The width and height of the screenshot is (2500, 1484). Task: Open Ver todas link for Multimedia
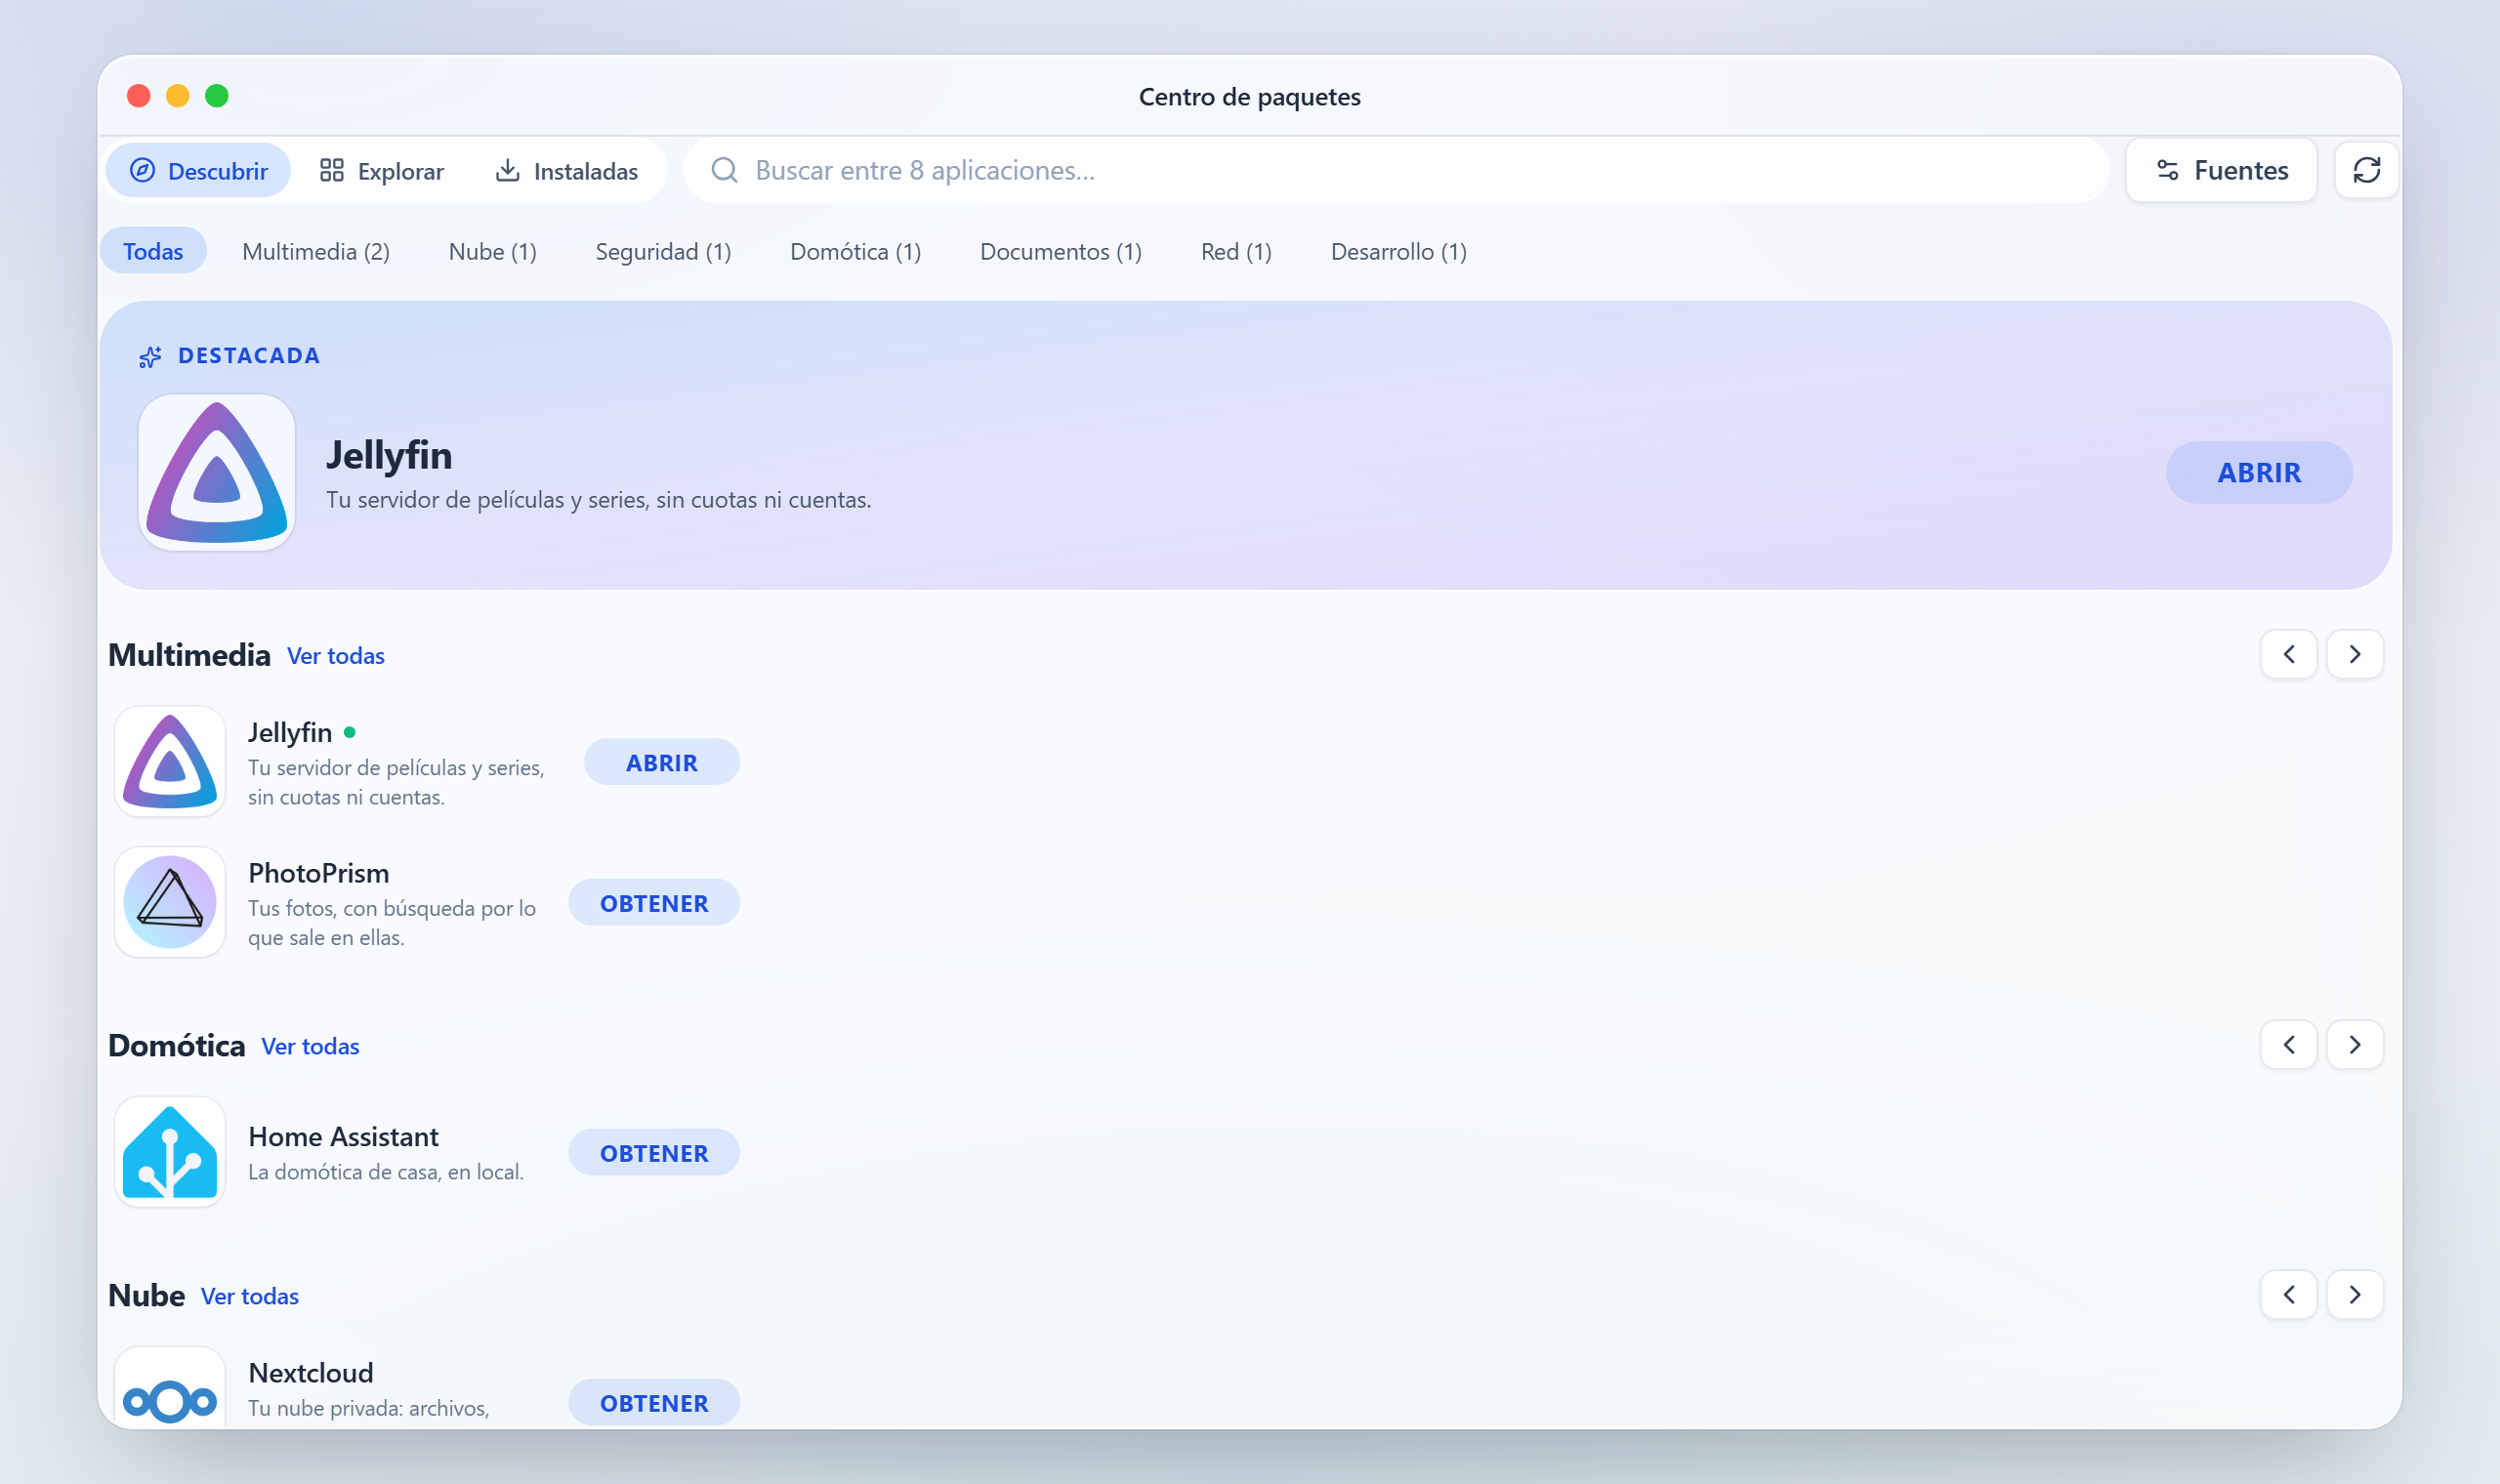pos(336,656)
